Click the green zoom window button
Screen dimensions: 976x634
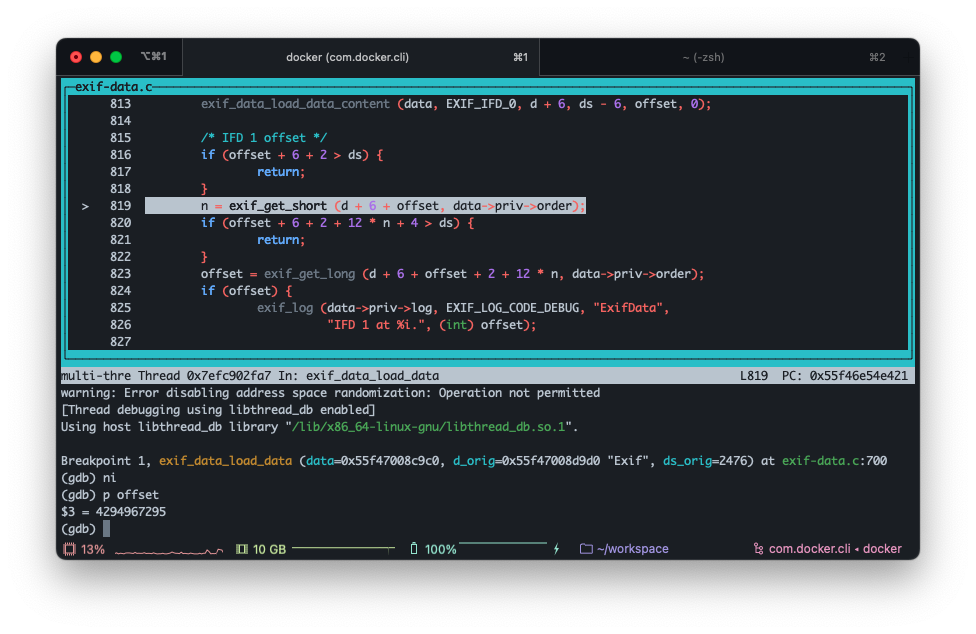(x=116, y=58)
